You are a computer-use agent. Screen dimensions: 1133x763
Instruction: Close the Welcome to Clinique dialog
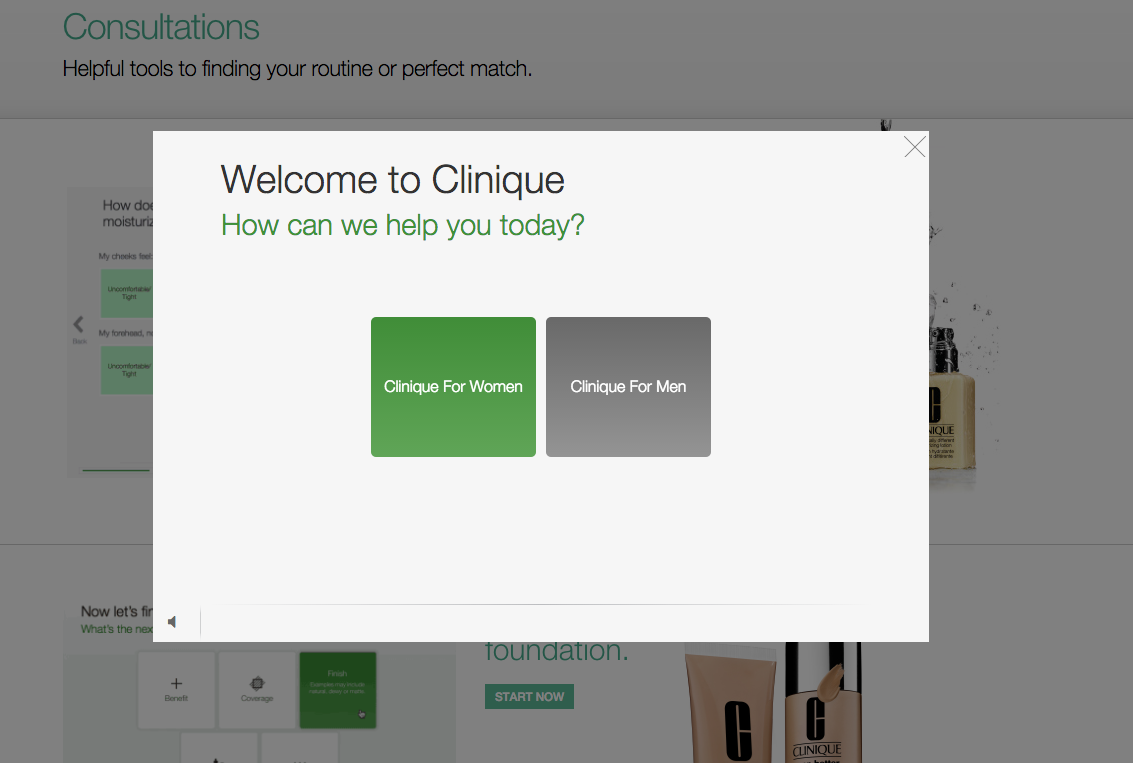[x=915, y=147]
